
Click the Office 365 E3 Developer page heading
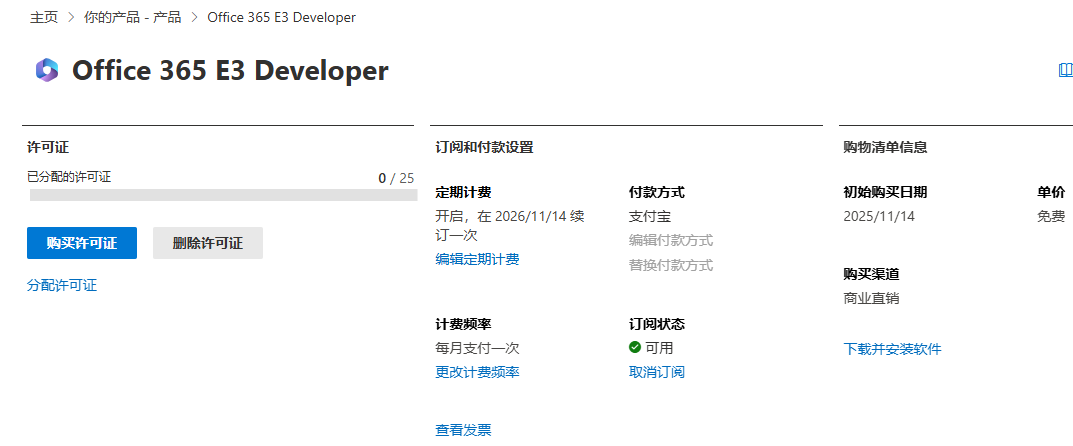[x=230, y=71]
